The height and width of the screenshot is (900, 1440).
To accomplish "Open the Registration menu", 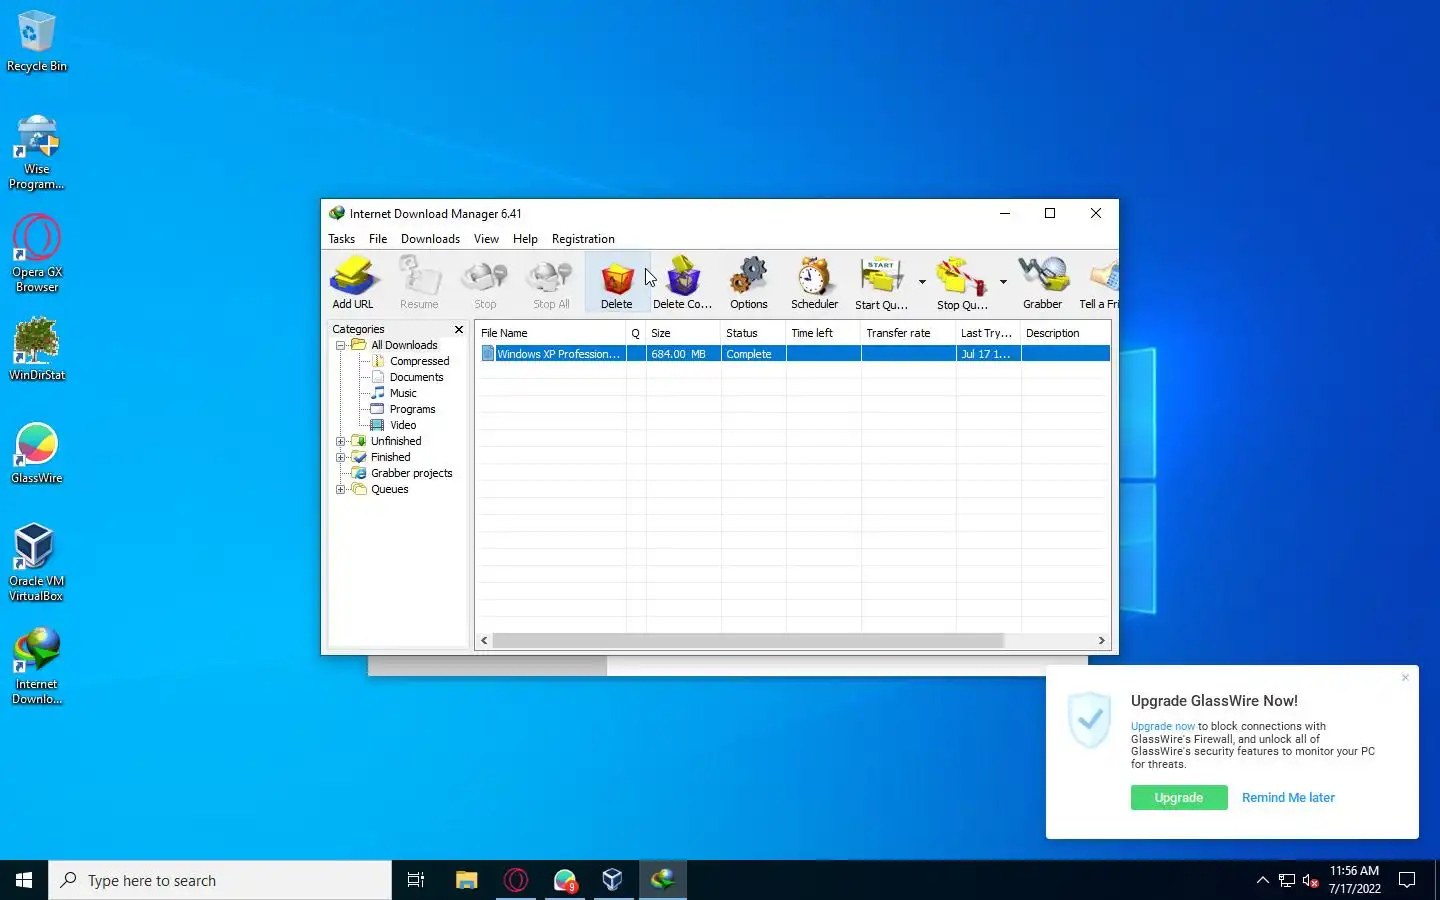I will point(583,239).
